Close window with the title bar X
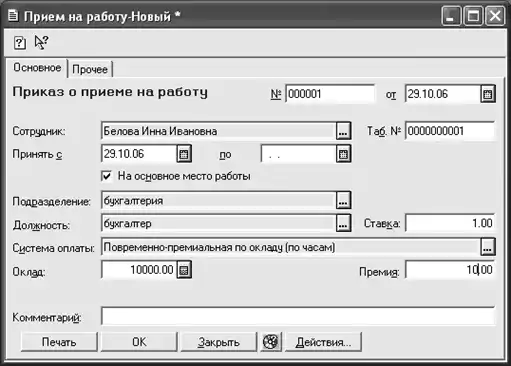 coord(495,16)
